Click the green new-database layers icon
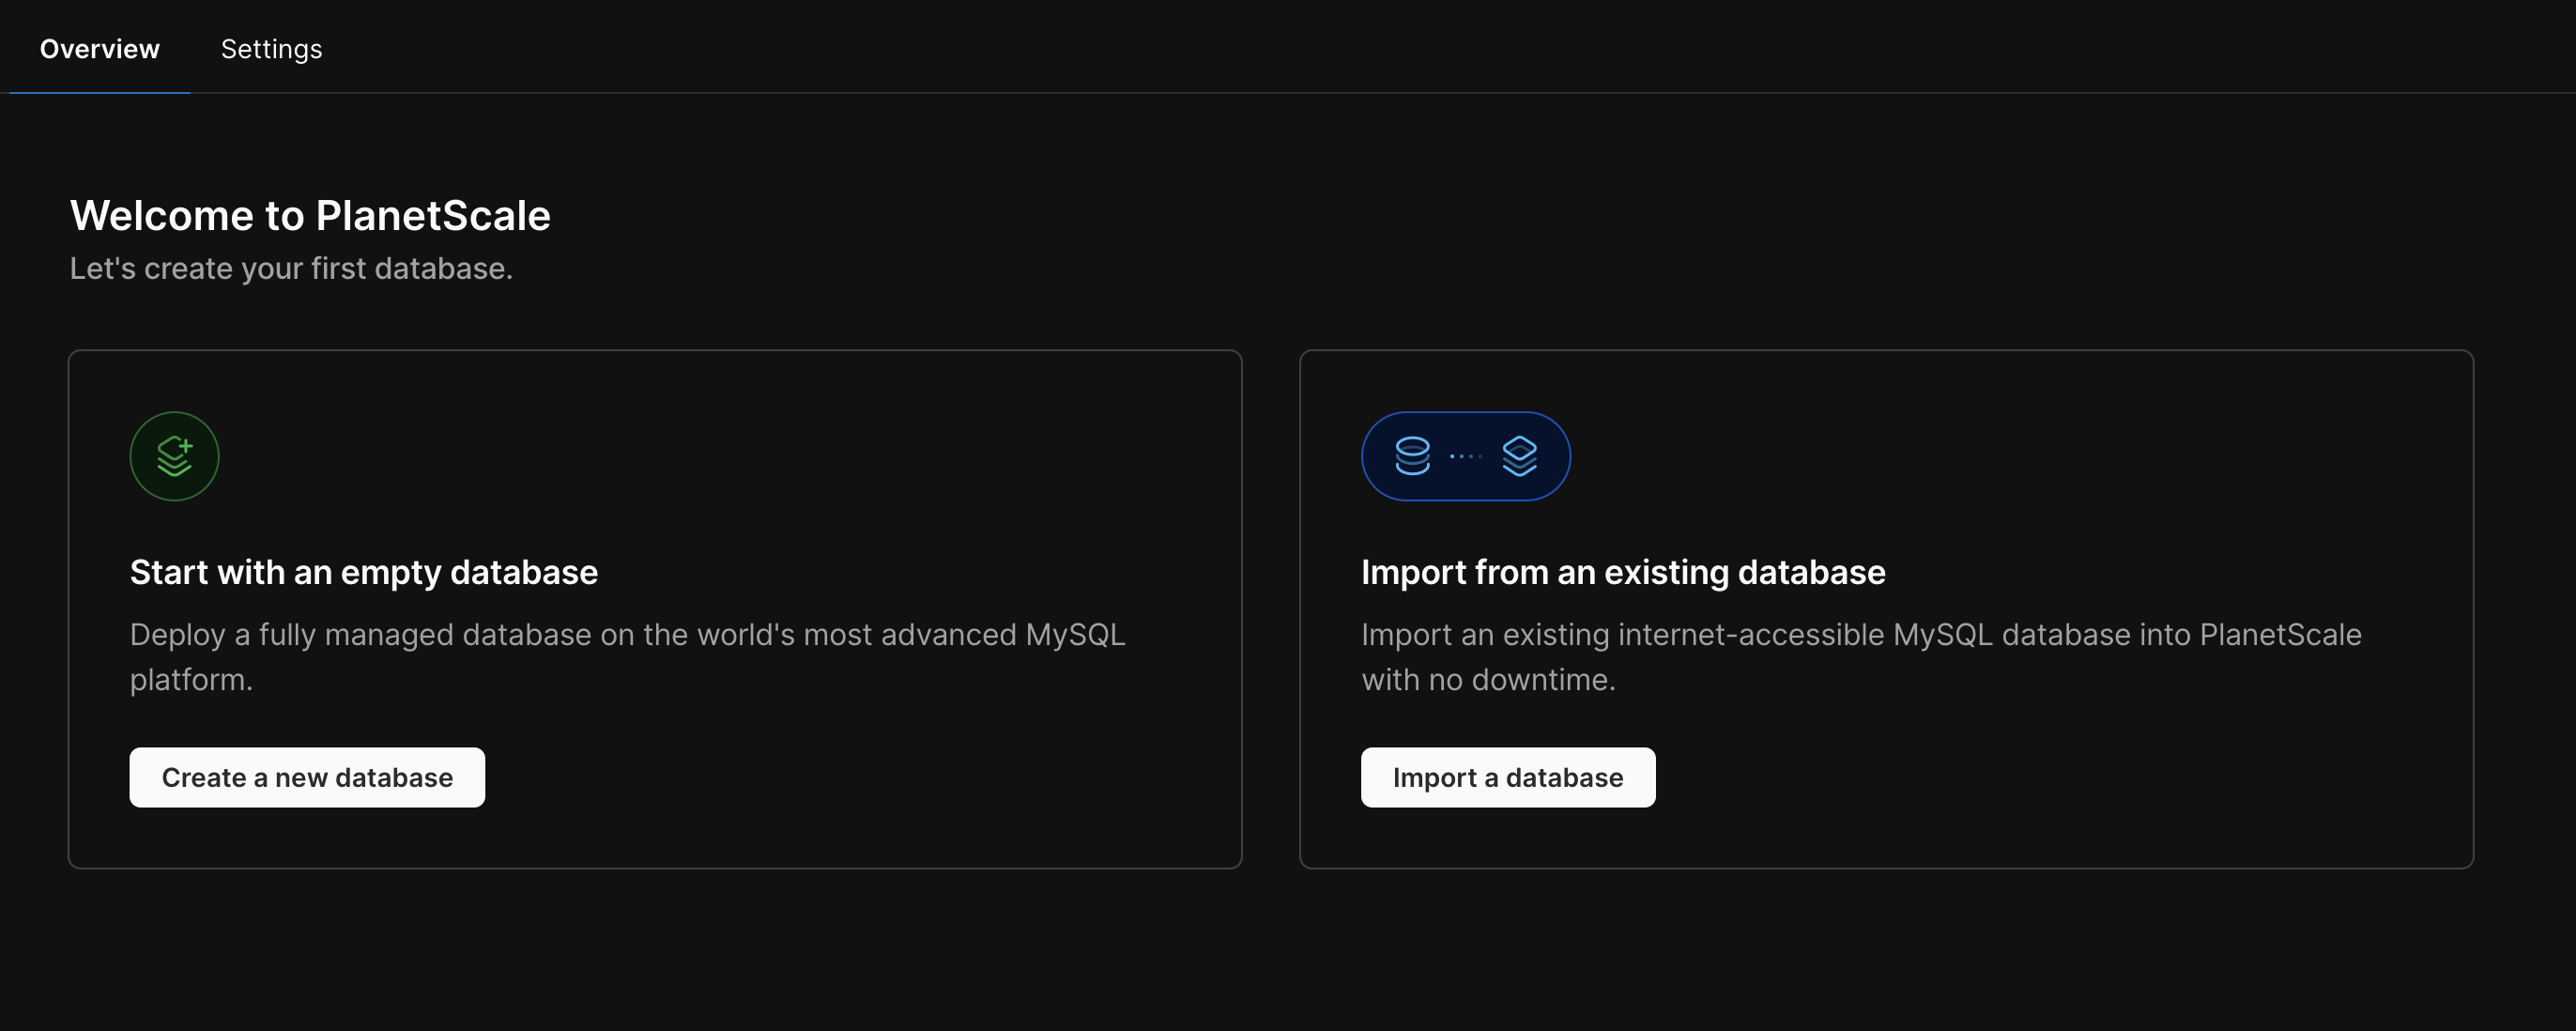 coord(174,456)
